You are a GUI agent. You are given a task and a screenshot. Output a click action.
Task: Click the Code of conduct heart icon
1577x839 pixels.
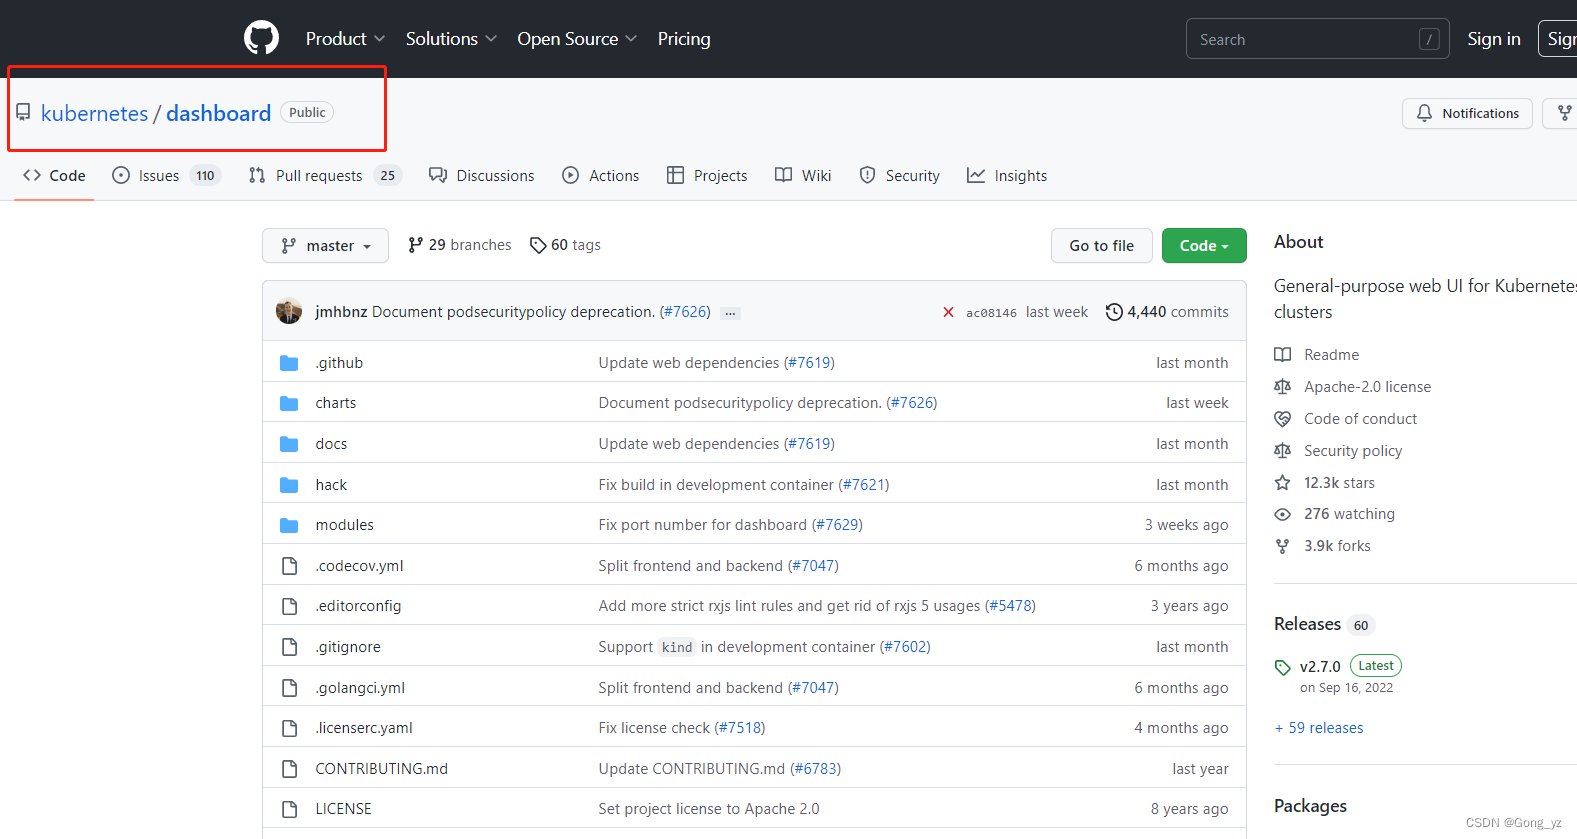pyautogui.click(x=1283, y=419)
